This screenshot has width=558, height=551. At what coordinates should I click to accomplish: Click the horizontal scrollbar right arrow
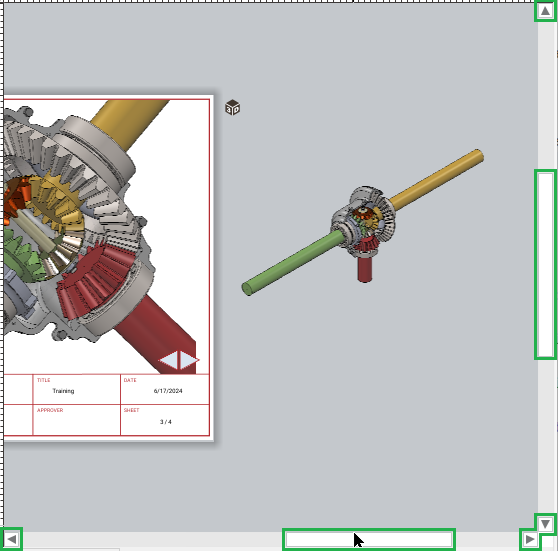[x=530, y=539]
